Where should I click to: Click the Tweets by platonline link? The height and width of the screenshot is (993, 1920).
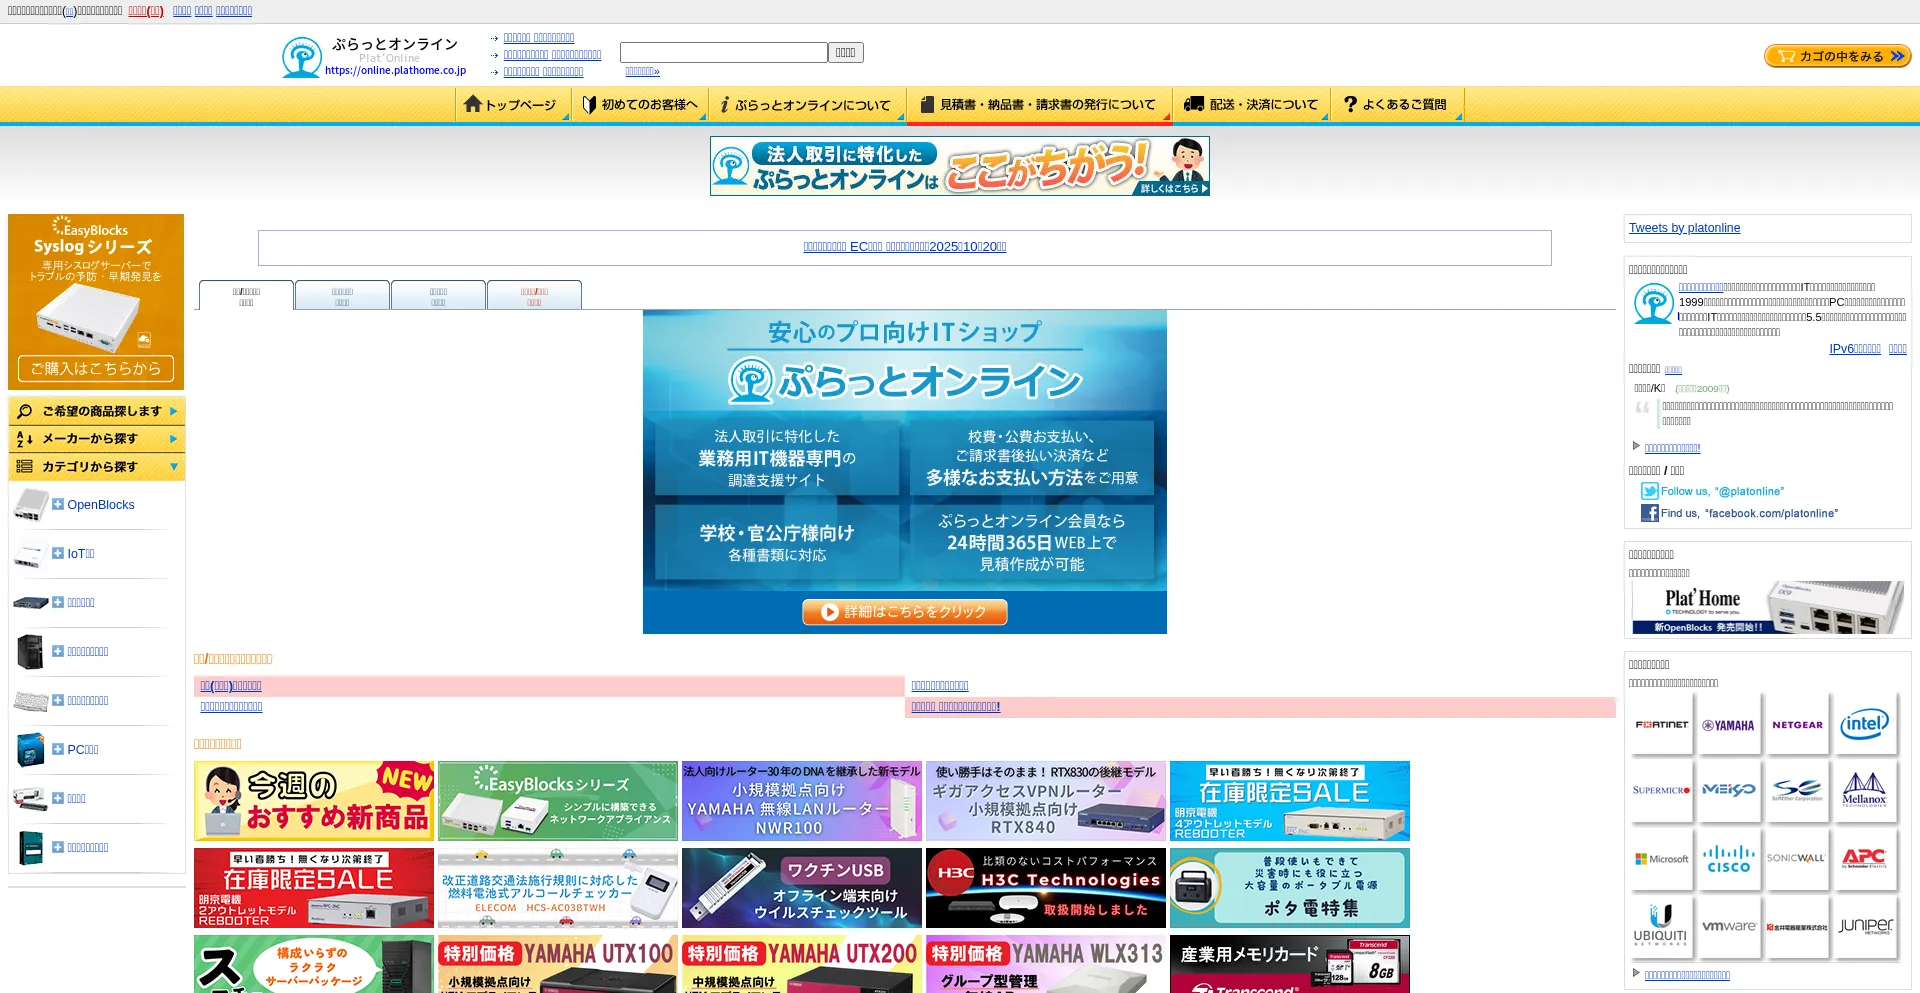click(x=1684, y=228)
